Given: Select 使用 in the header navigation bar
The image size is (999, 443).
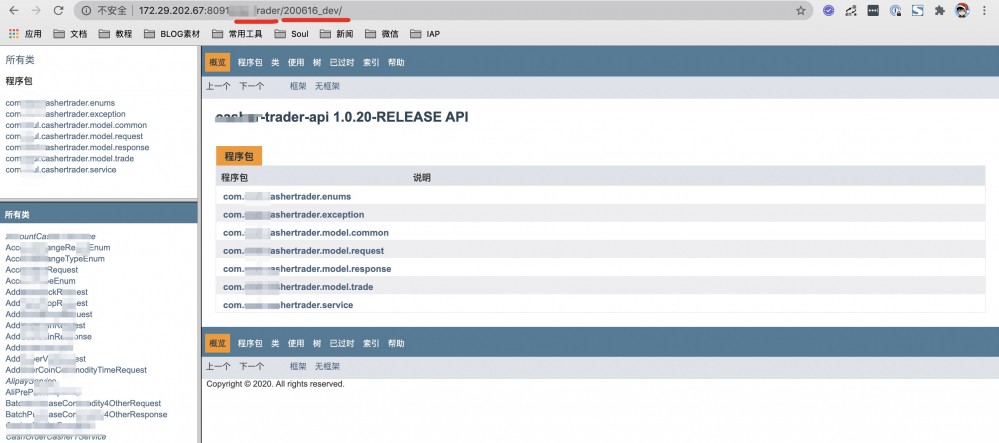Looking at the screenshot, I should point(296,62).
